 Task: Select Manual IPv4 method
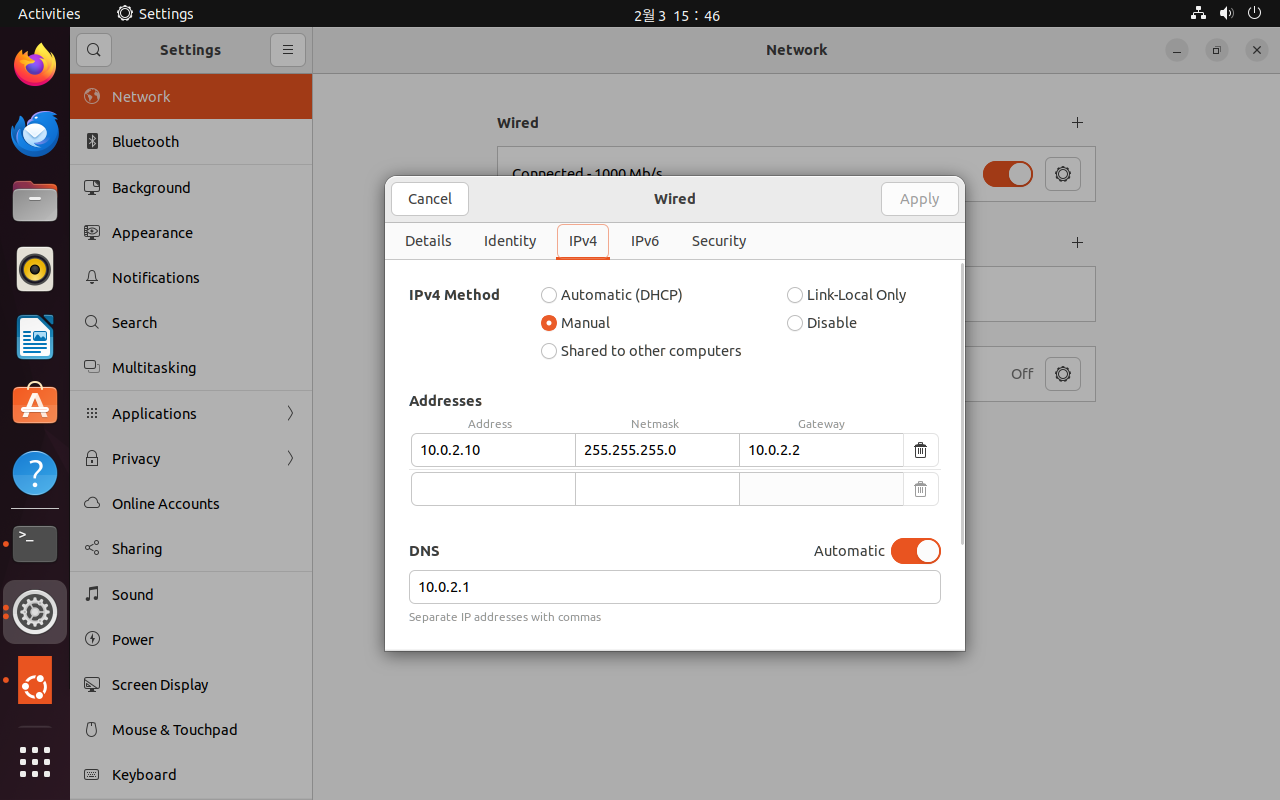pos(576,323)
